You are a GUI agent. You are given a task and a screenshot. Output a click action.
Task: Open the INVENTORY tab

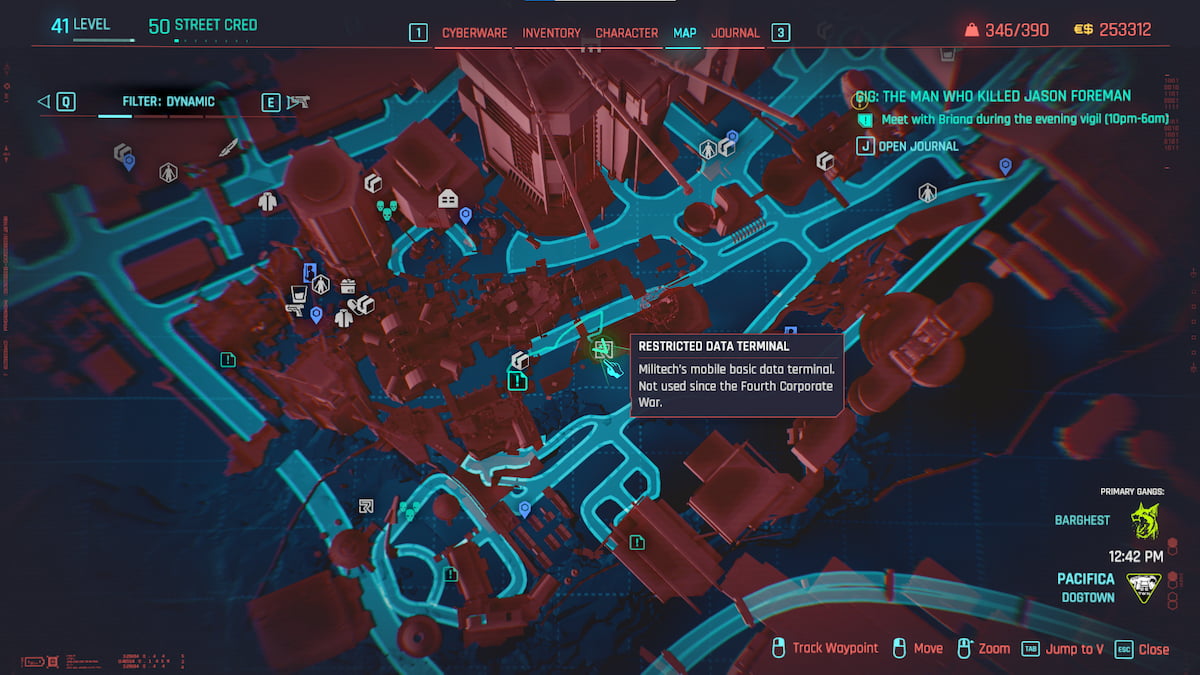click(551, 32)
